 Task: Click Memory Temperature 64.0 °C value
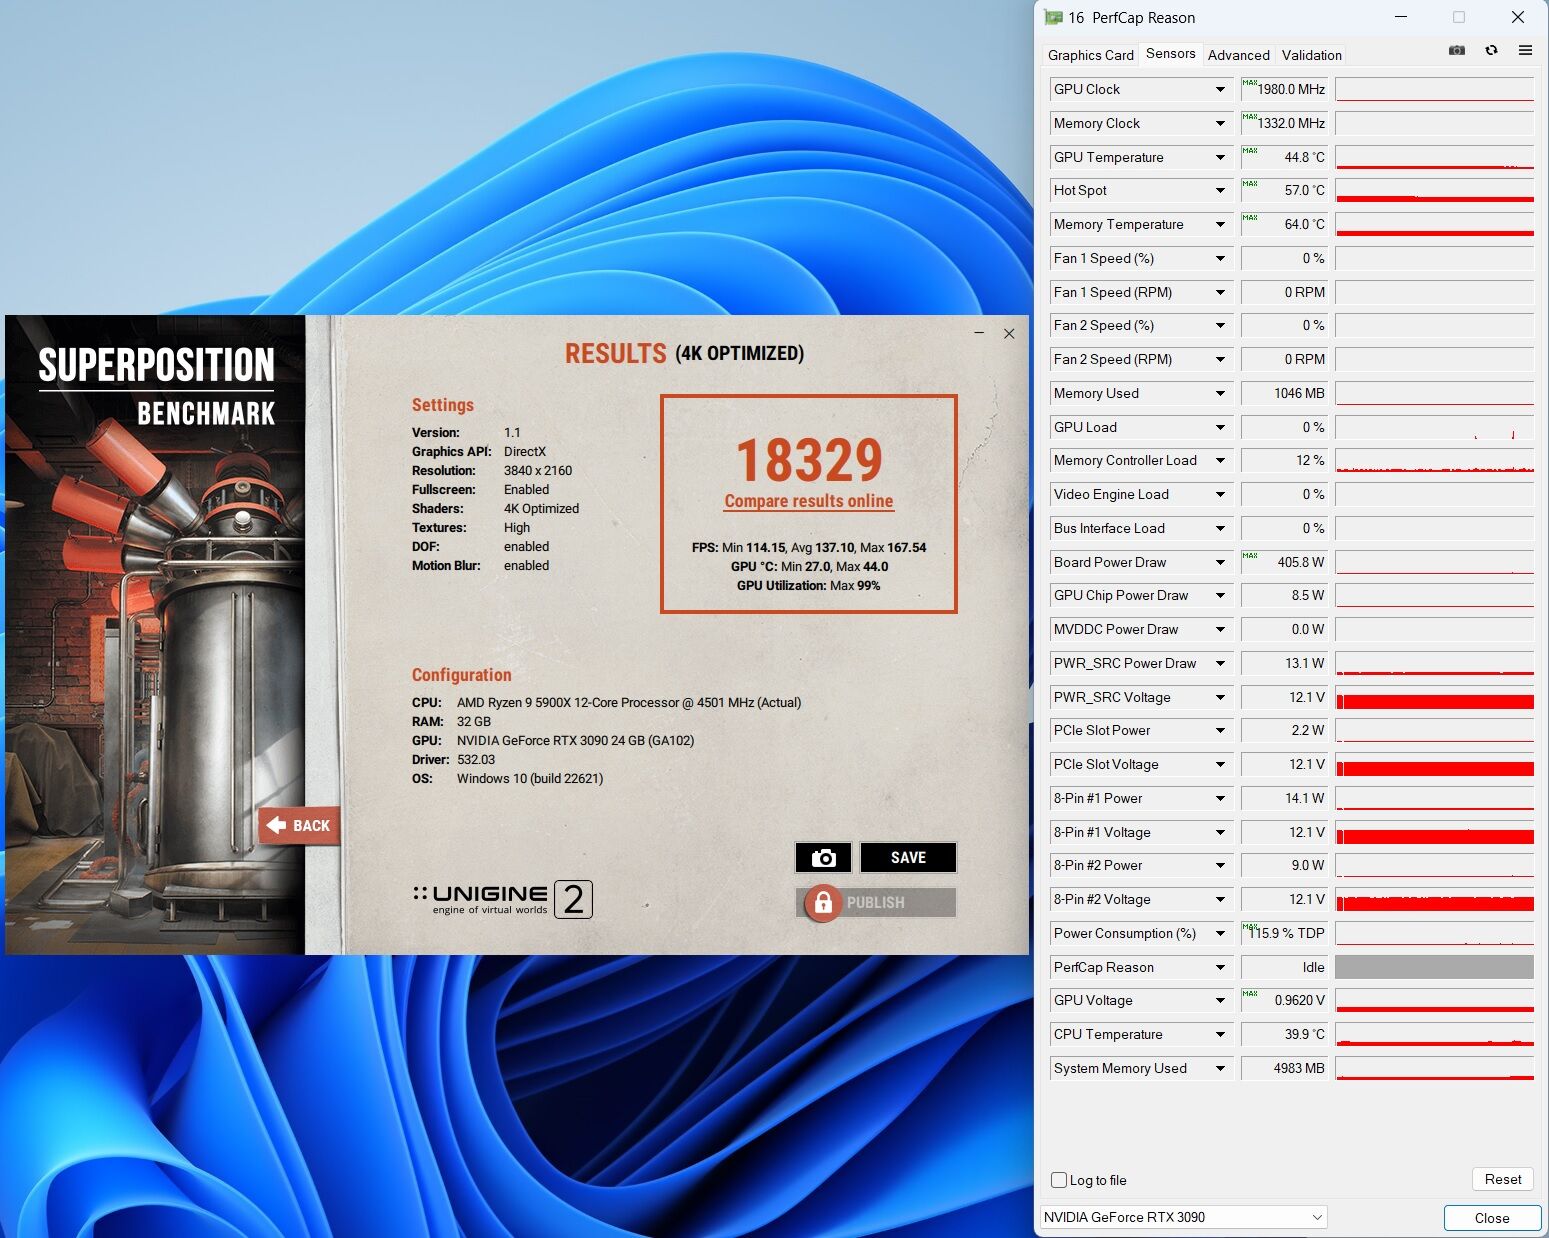pyautogui.click(x=1285, y=224)
